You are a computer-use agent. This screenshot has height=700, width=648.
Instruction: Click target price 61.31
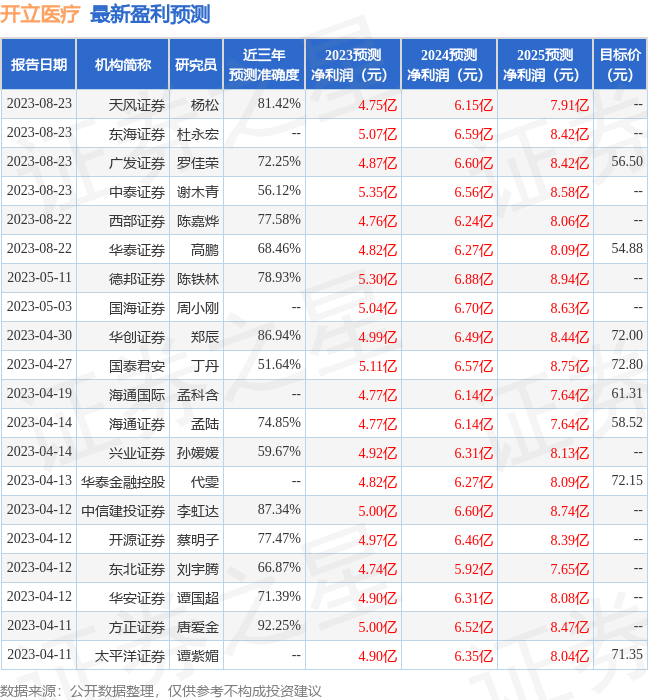point(627,394)
